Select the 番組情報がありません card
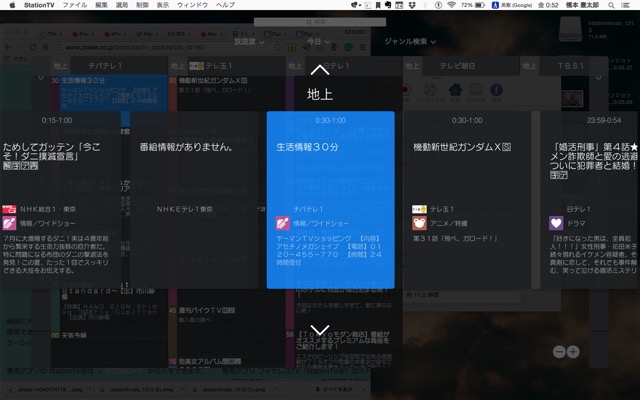 (194, 200)
